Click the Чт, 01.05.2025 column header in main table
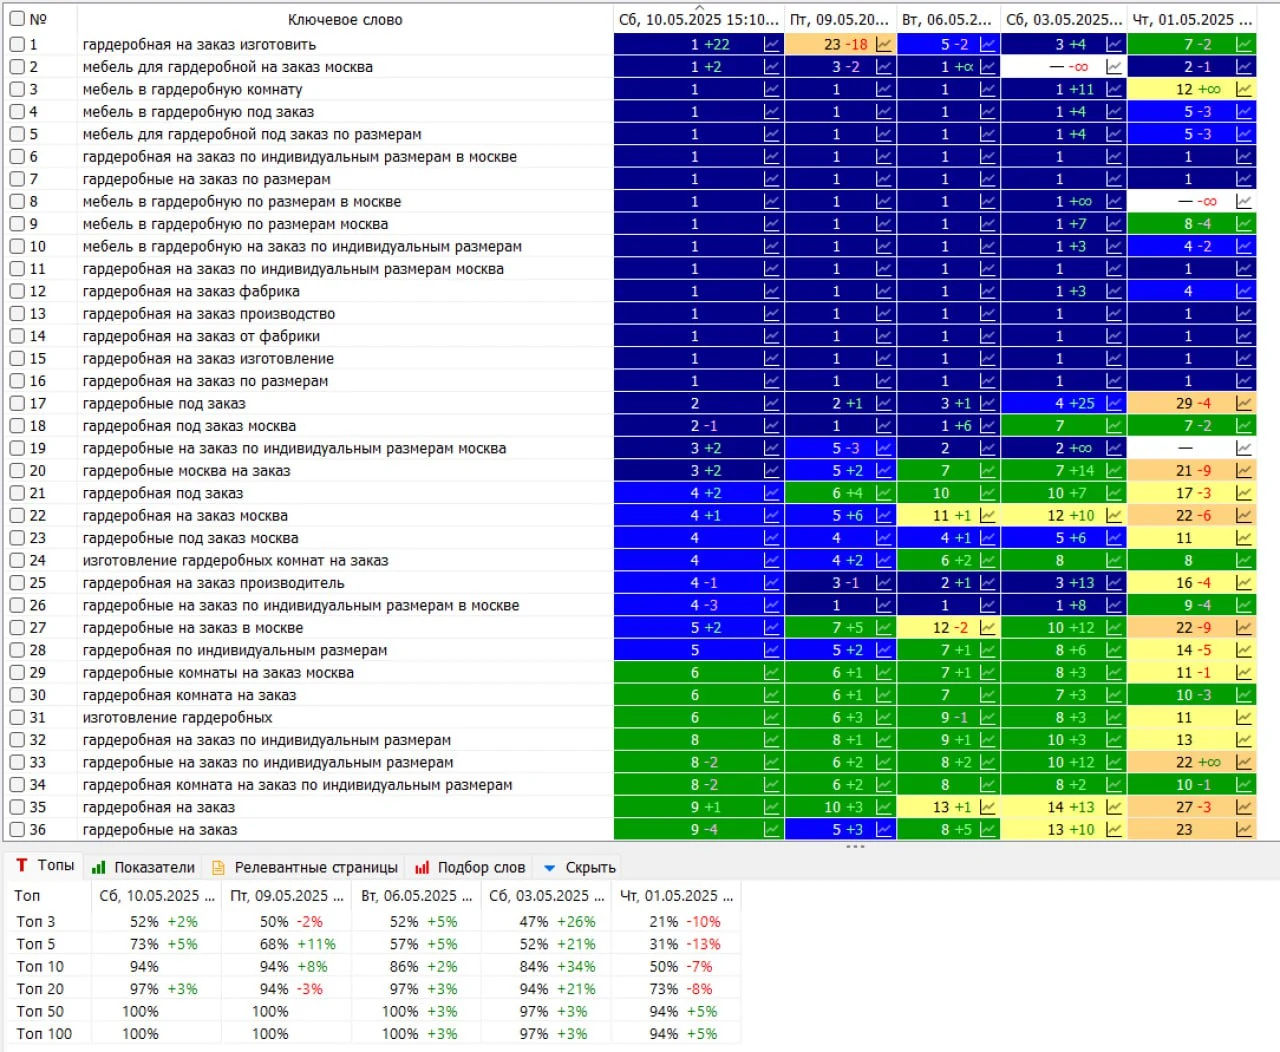This screenshot has height=1052, width=1280. (x=1192, y=19)
